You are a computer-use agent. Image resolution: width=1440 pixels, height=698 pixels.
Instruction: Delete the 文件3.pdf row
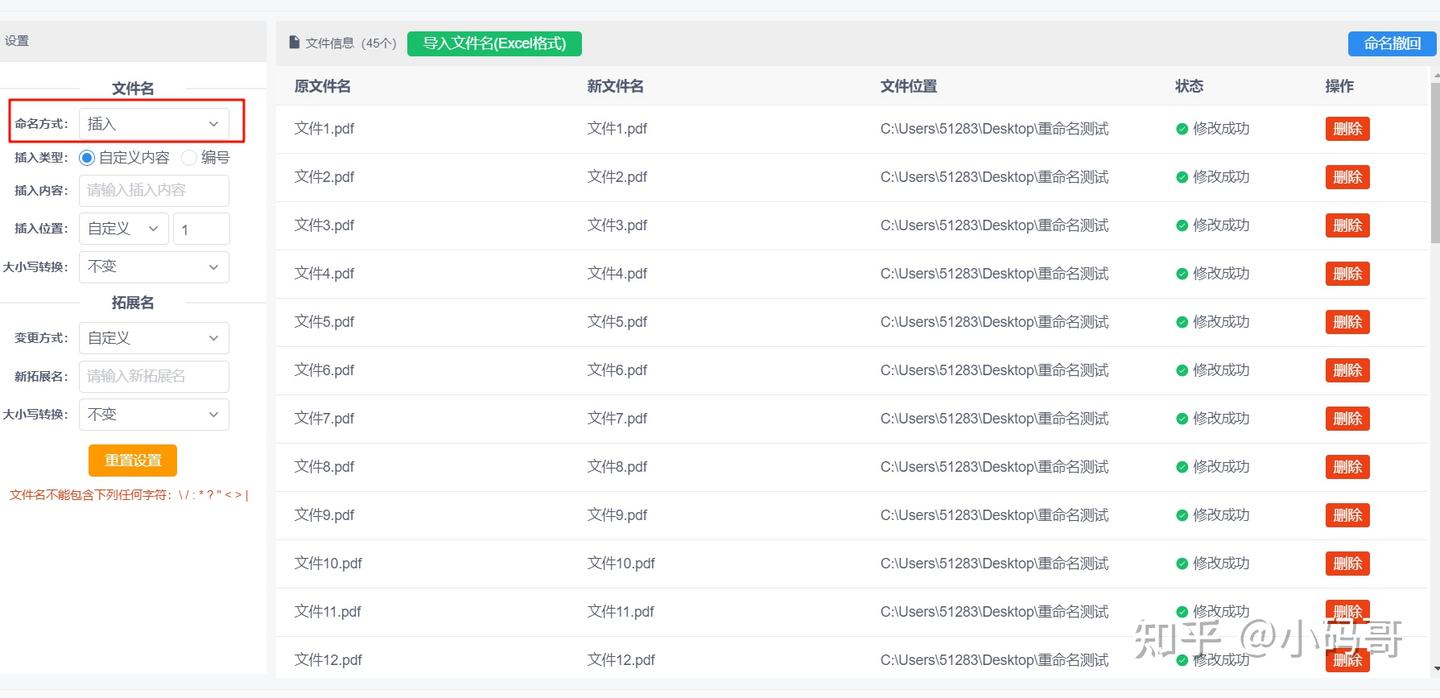coord(1347,226)
